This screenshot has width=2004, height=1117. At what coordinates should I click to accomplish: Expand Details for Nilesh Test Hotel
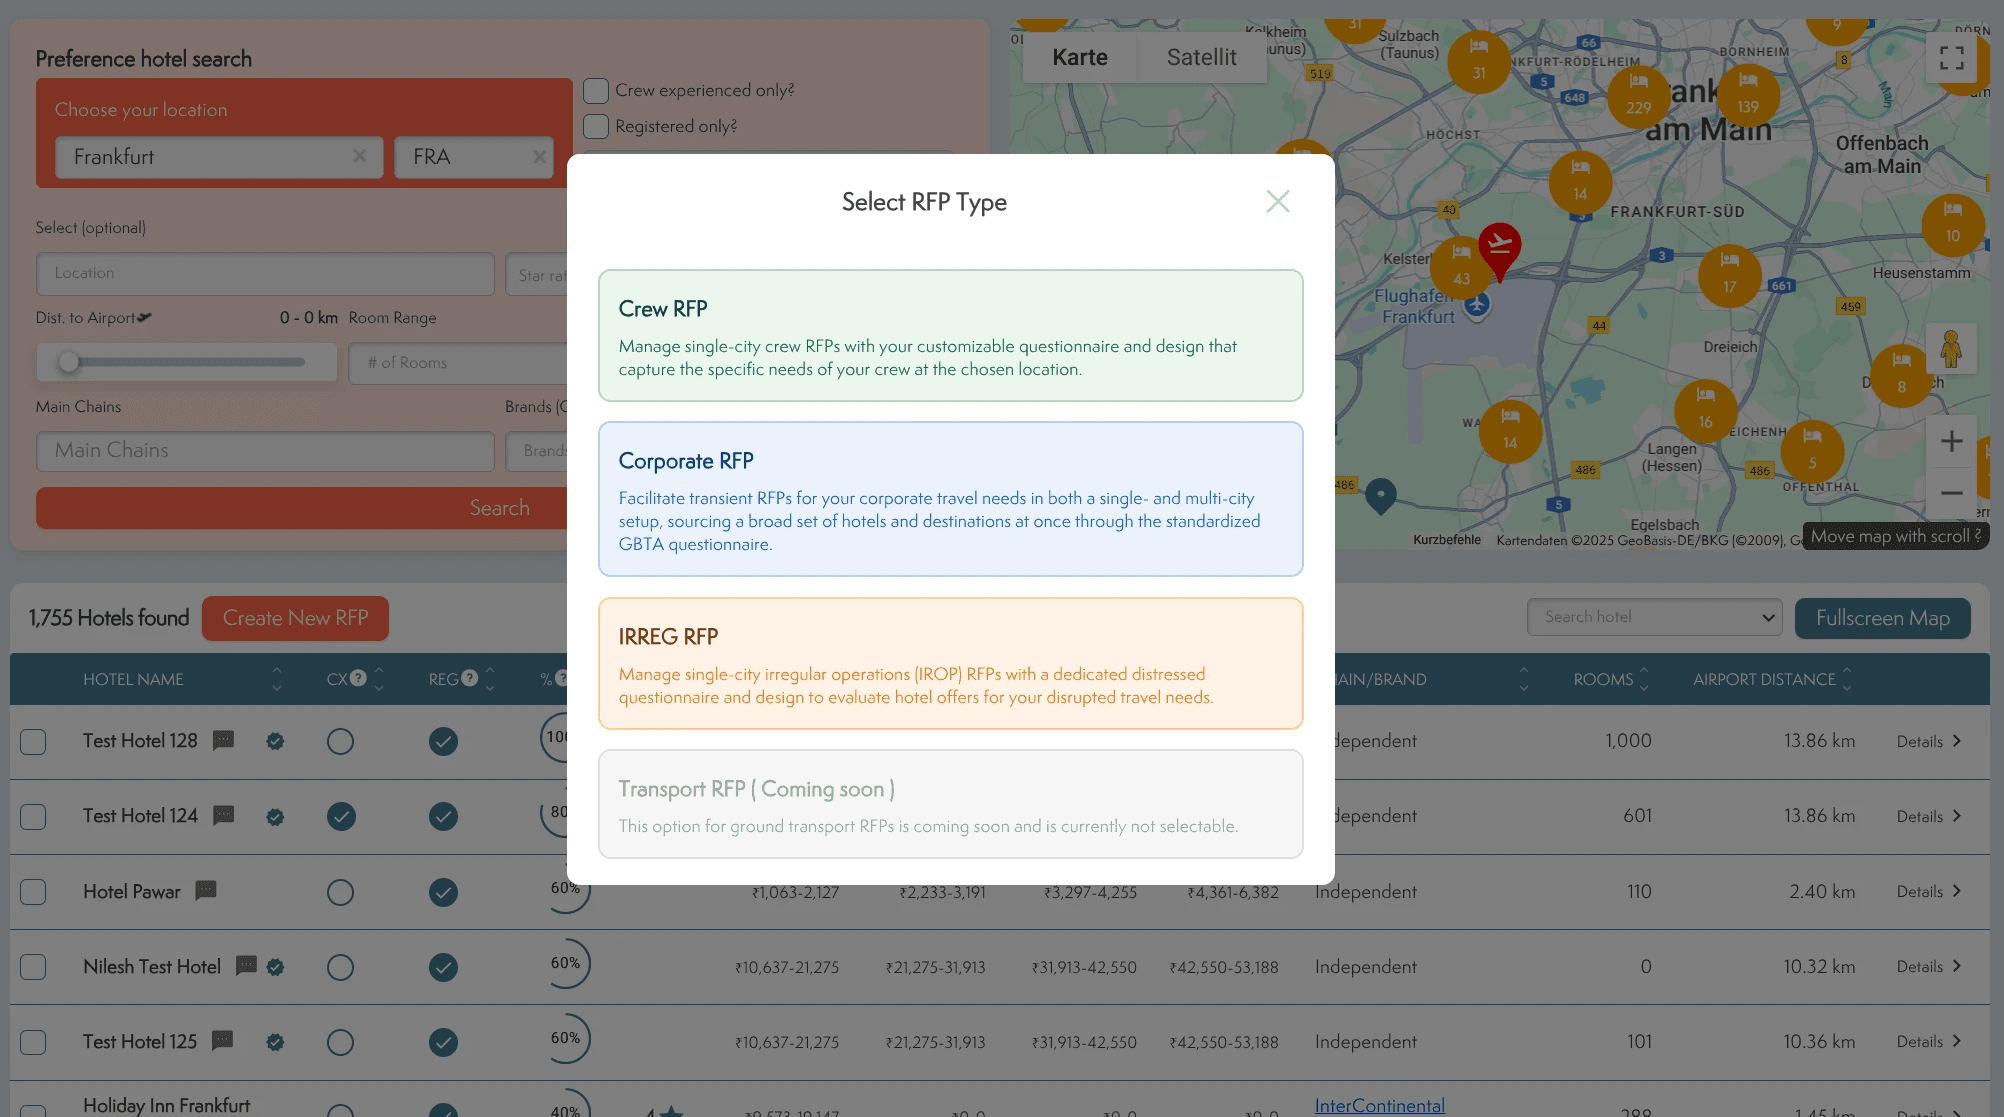1928,966
